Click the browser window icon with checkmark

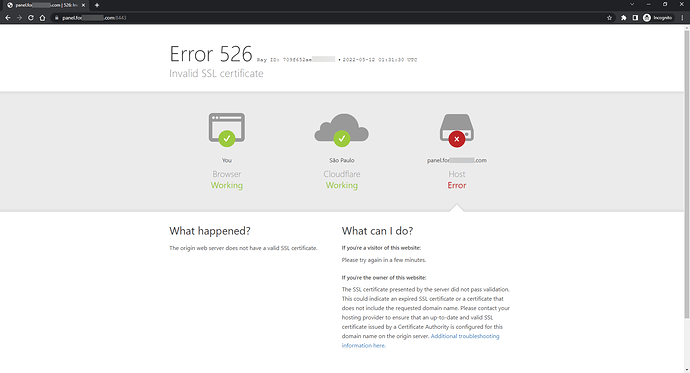227,130
